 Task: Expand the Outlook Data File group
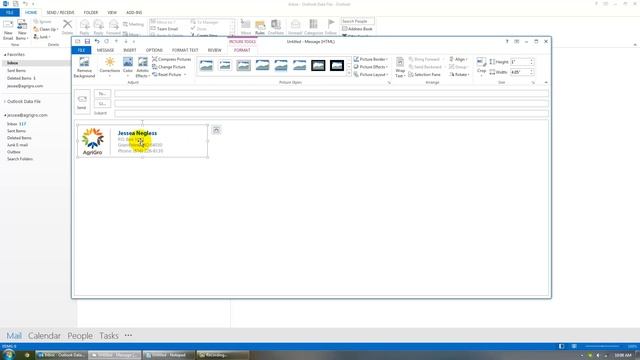coord(5,102)
